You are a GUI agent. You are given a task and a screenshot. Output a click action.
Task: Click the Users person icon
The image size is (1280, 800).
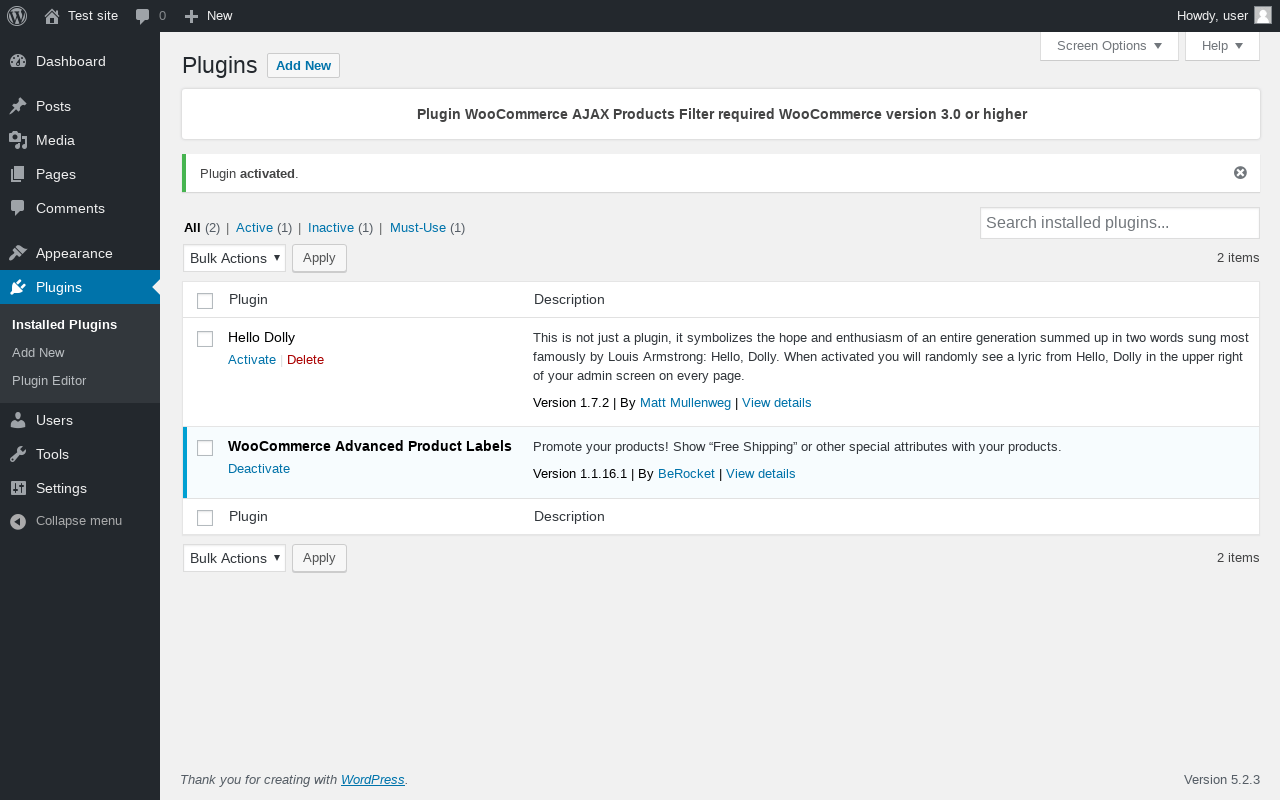18,420
